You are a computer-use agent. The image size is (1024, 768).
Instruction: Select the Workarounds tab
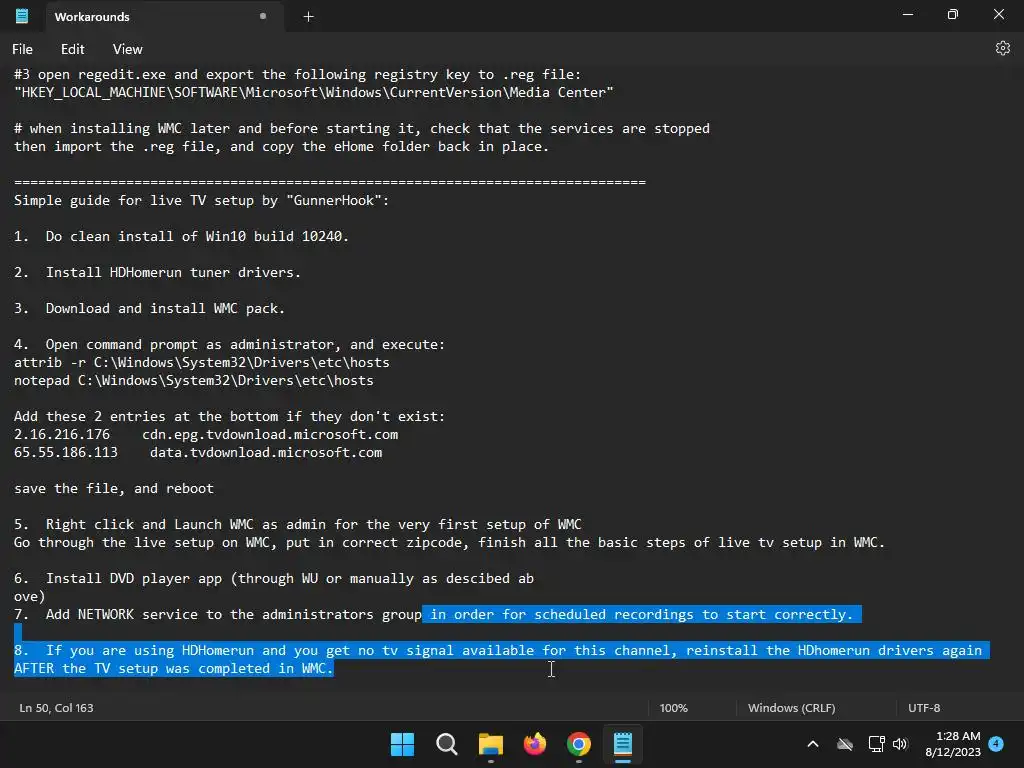tap(165, 16)
